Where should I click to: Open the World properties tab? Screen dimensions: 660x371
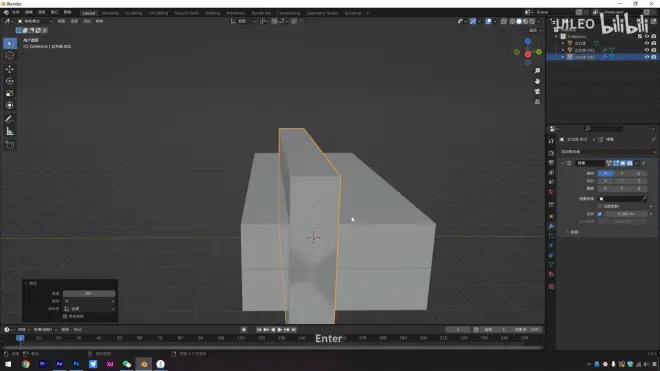pyautogui.click(x=551, y=192)
